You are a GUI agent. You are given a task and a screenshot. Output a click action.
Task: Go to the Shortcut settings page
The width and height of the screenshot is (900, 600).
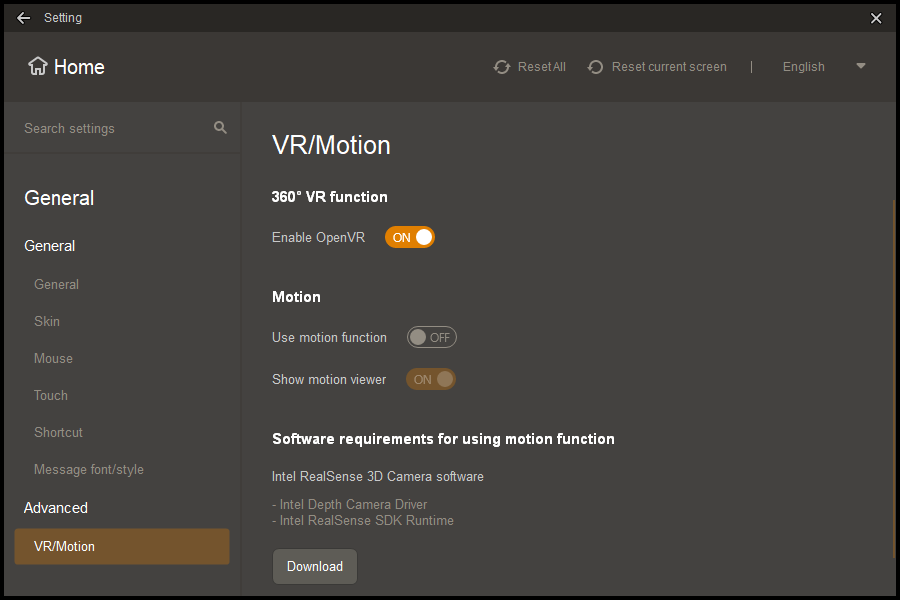point(58,432)
